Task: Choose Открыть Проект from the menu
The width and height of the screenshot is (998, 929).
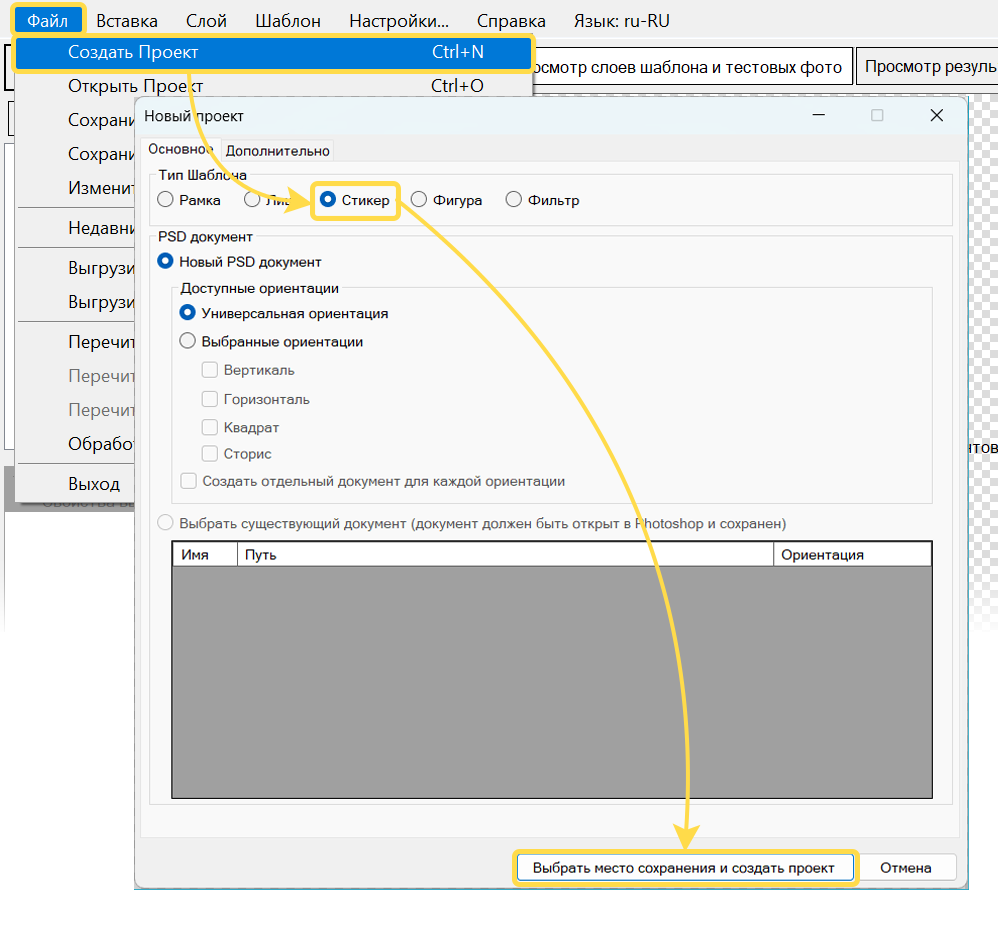Action: tap(135, 86)
